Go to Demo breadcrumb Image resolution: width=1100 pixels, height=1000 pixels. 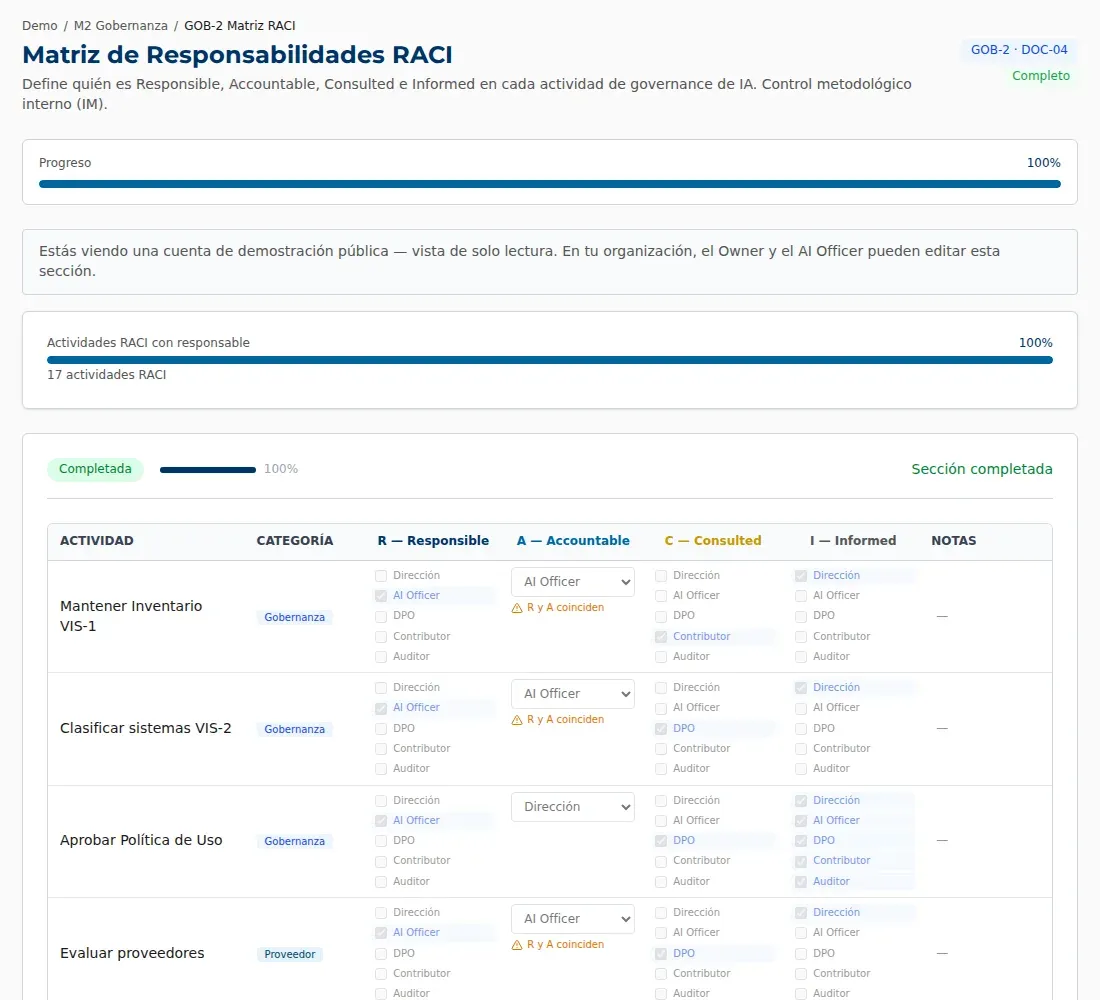click(39, 26)
